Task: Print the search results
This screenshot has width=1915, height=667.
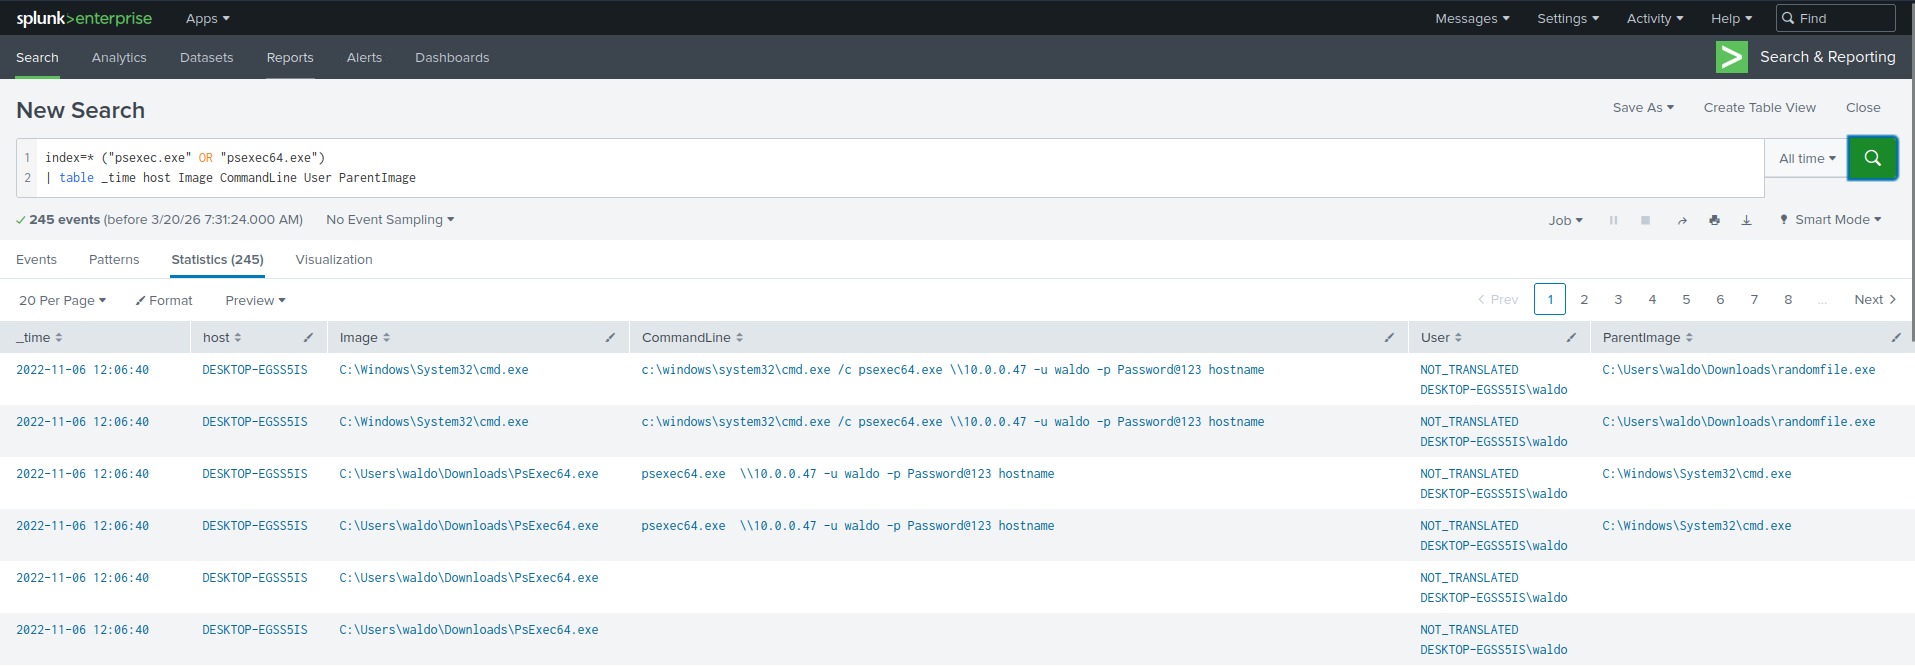Action: pyautogui.click(x=1714, y=220)
